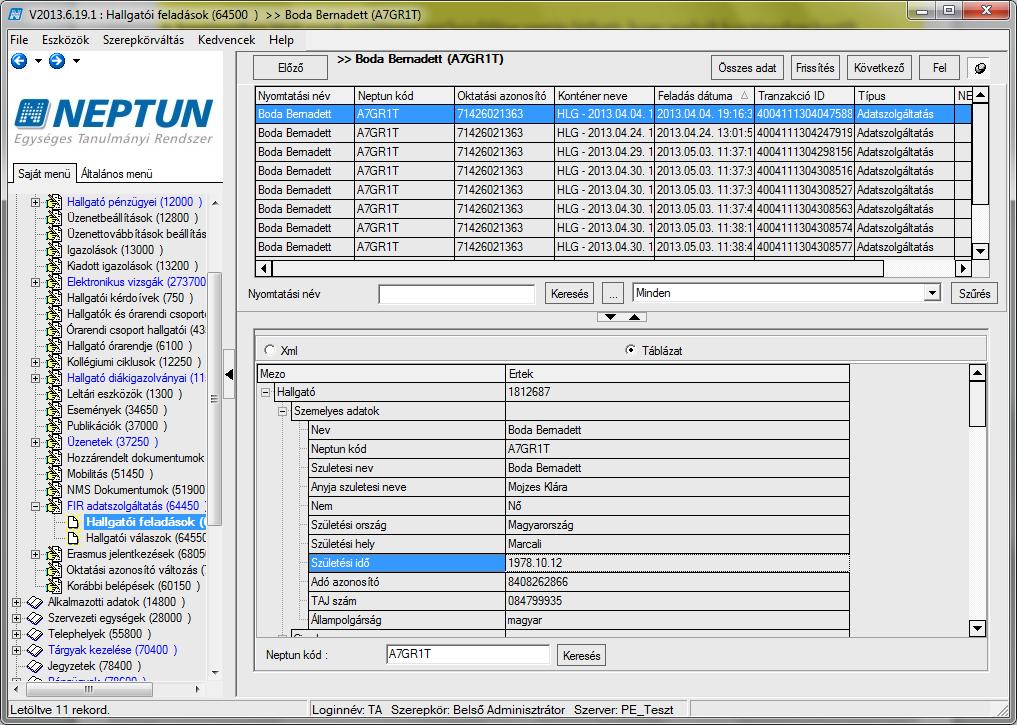
Task: Click the Nyomtatási név search field
Action: [457, 294]
